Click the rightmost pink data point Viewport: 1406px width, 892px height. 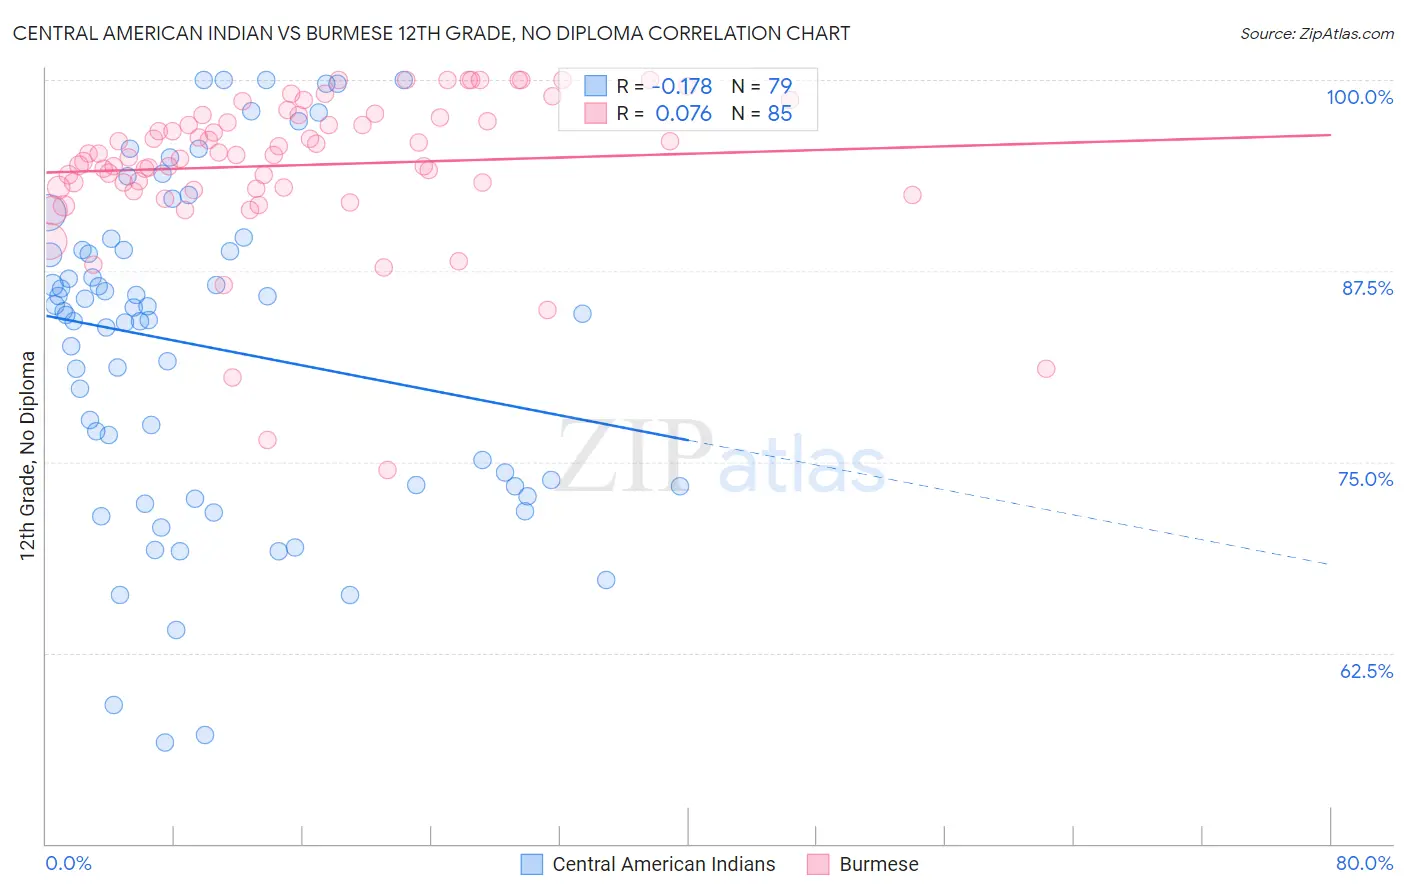point(1046,368)
